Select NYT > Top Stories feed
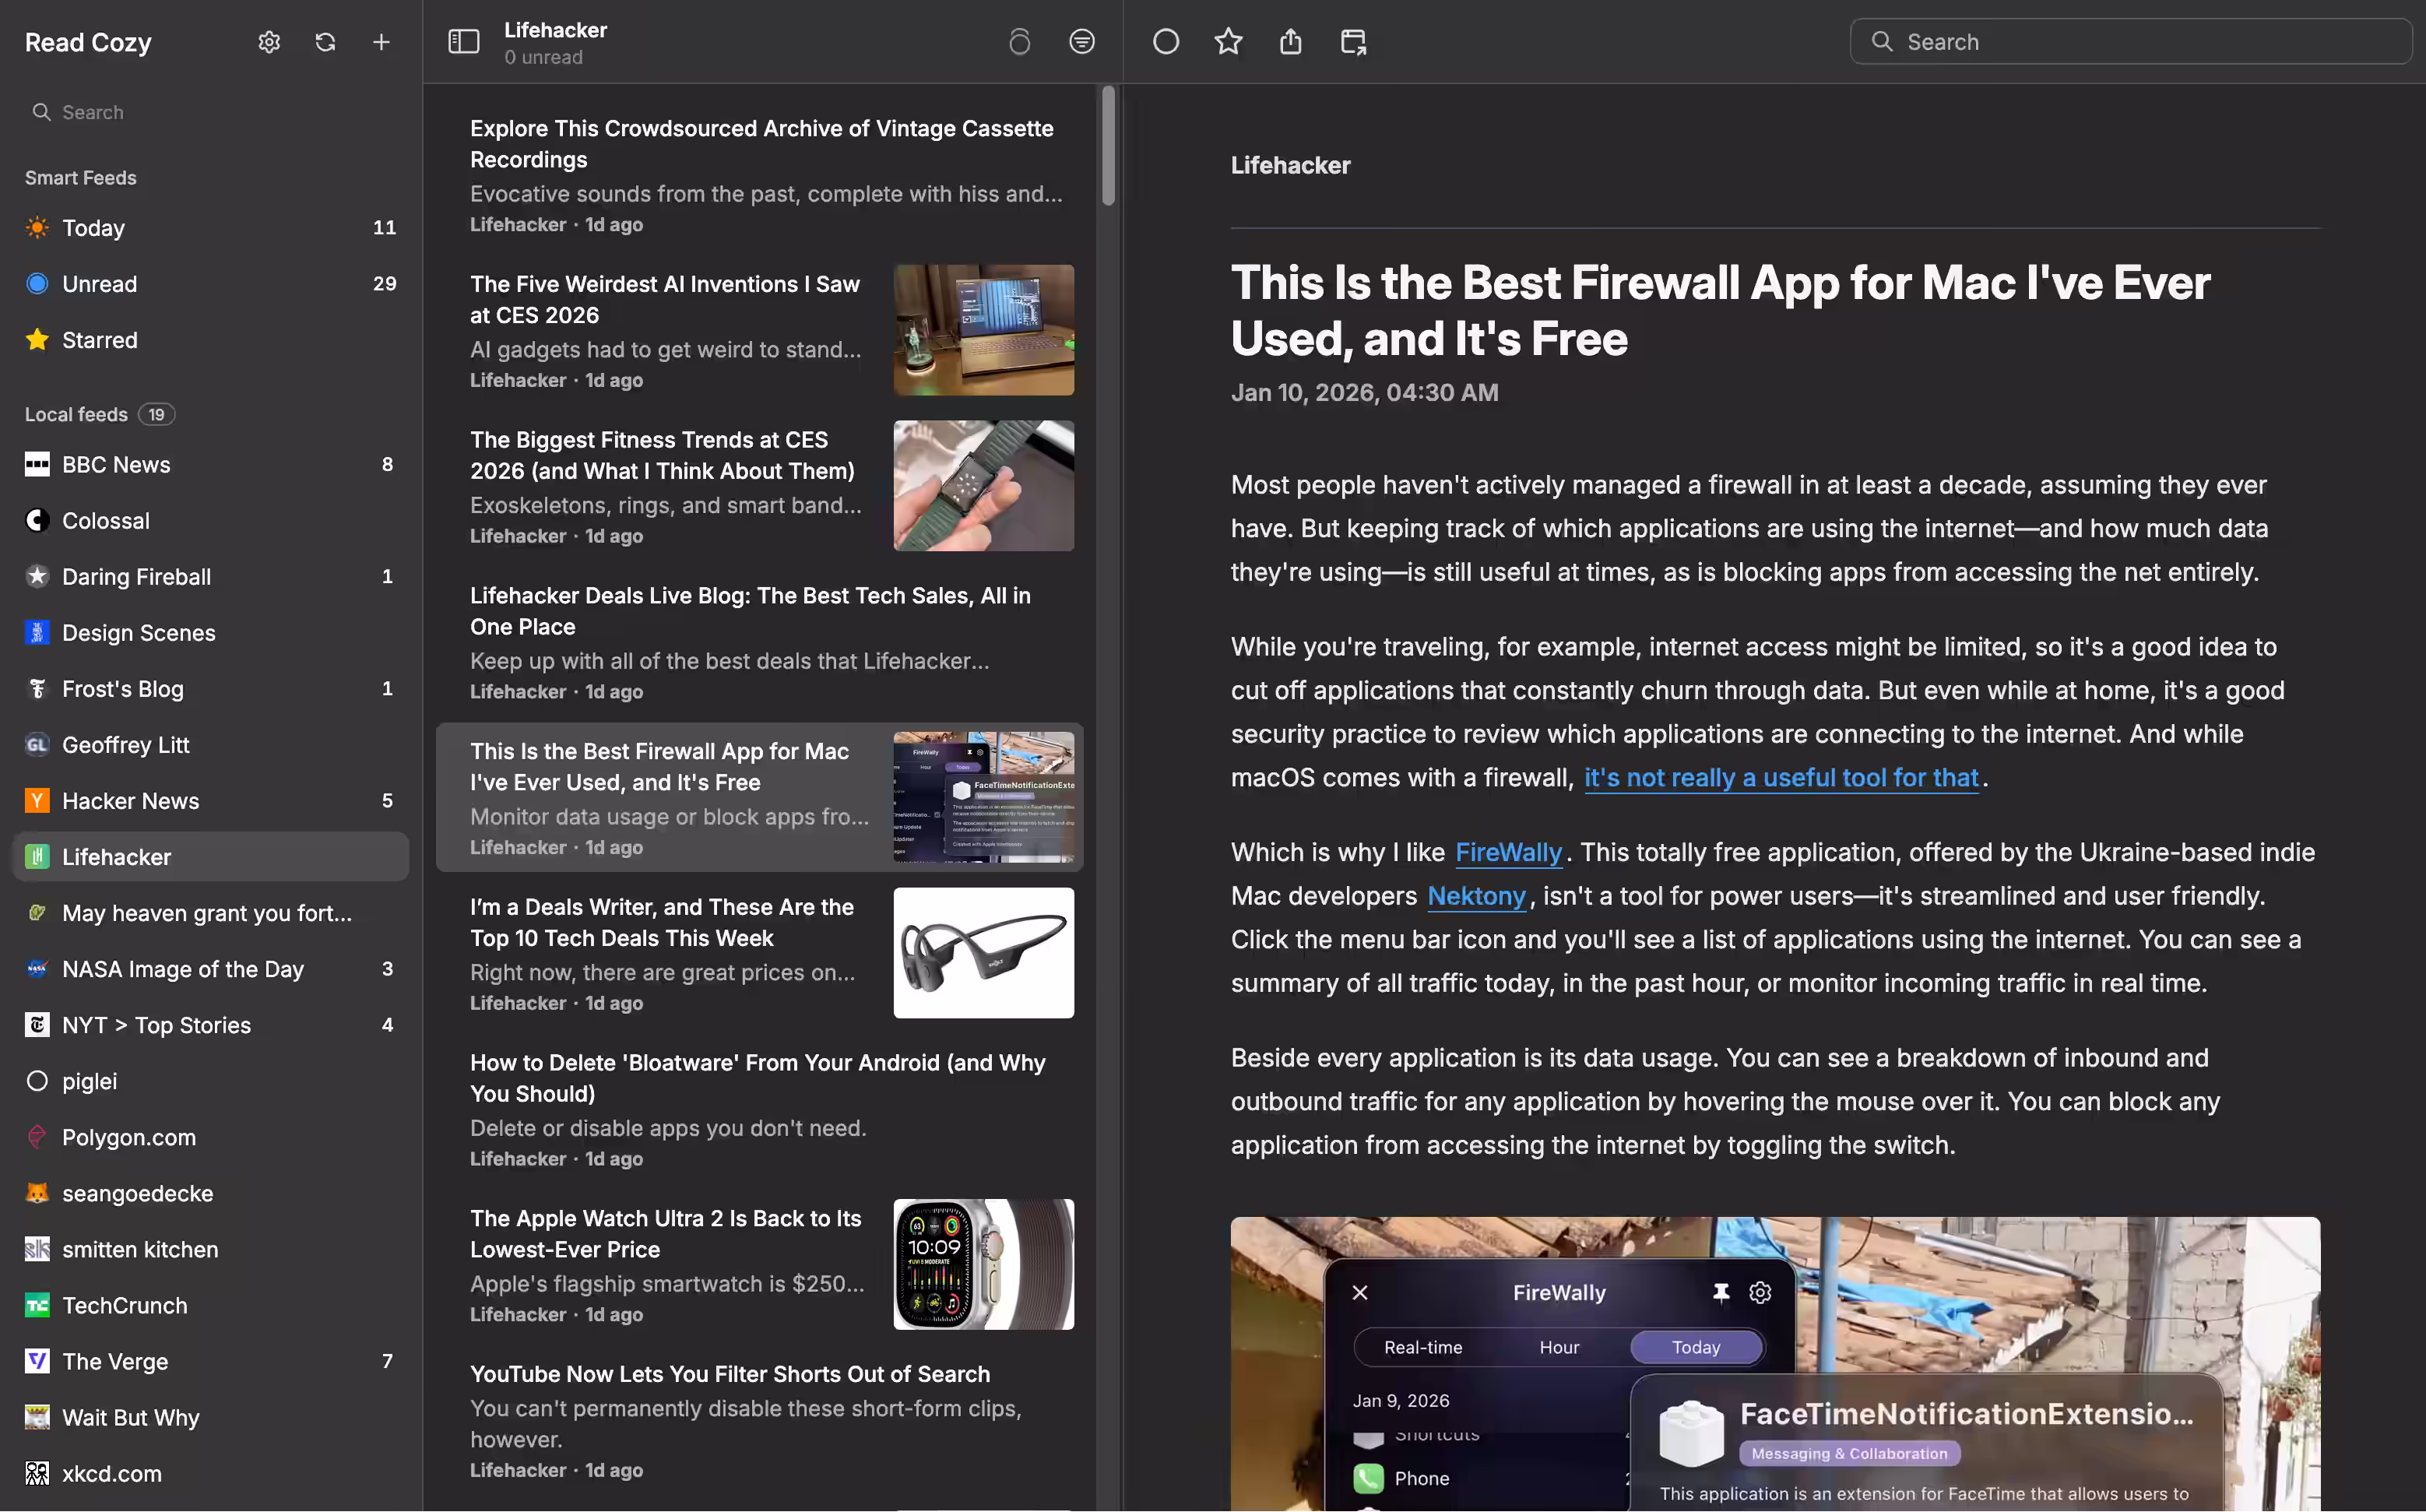The height and width of the screenshot is (1512, 2426). coord(210,1025)
